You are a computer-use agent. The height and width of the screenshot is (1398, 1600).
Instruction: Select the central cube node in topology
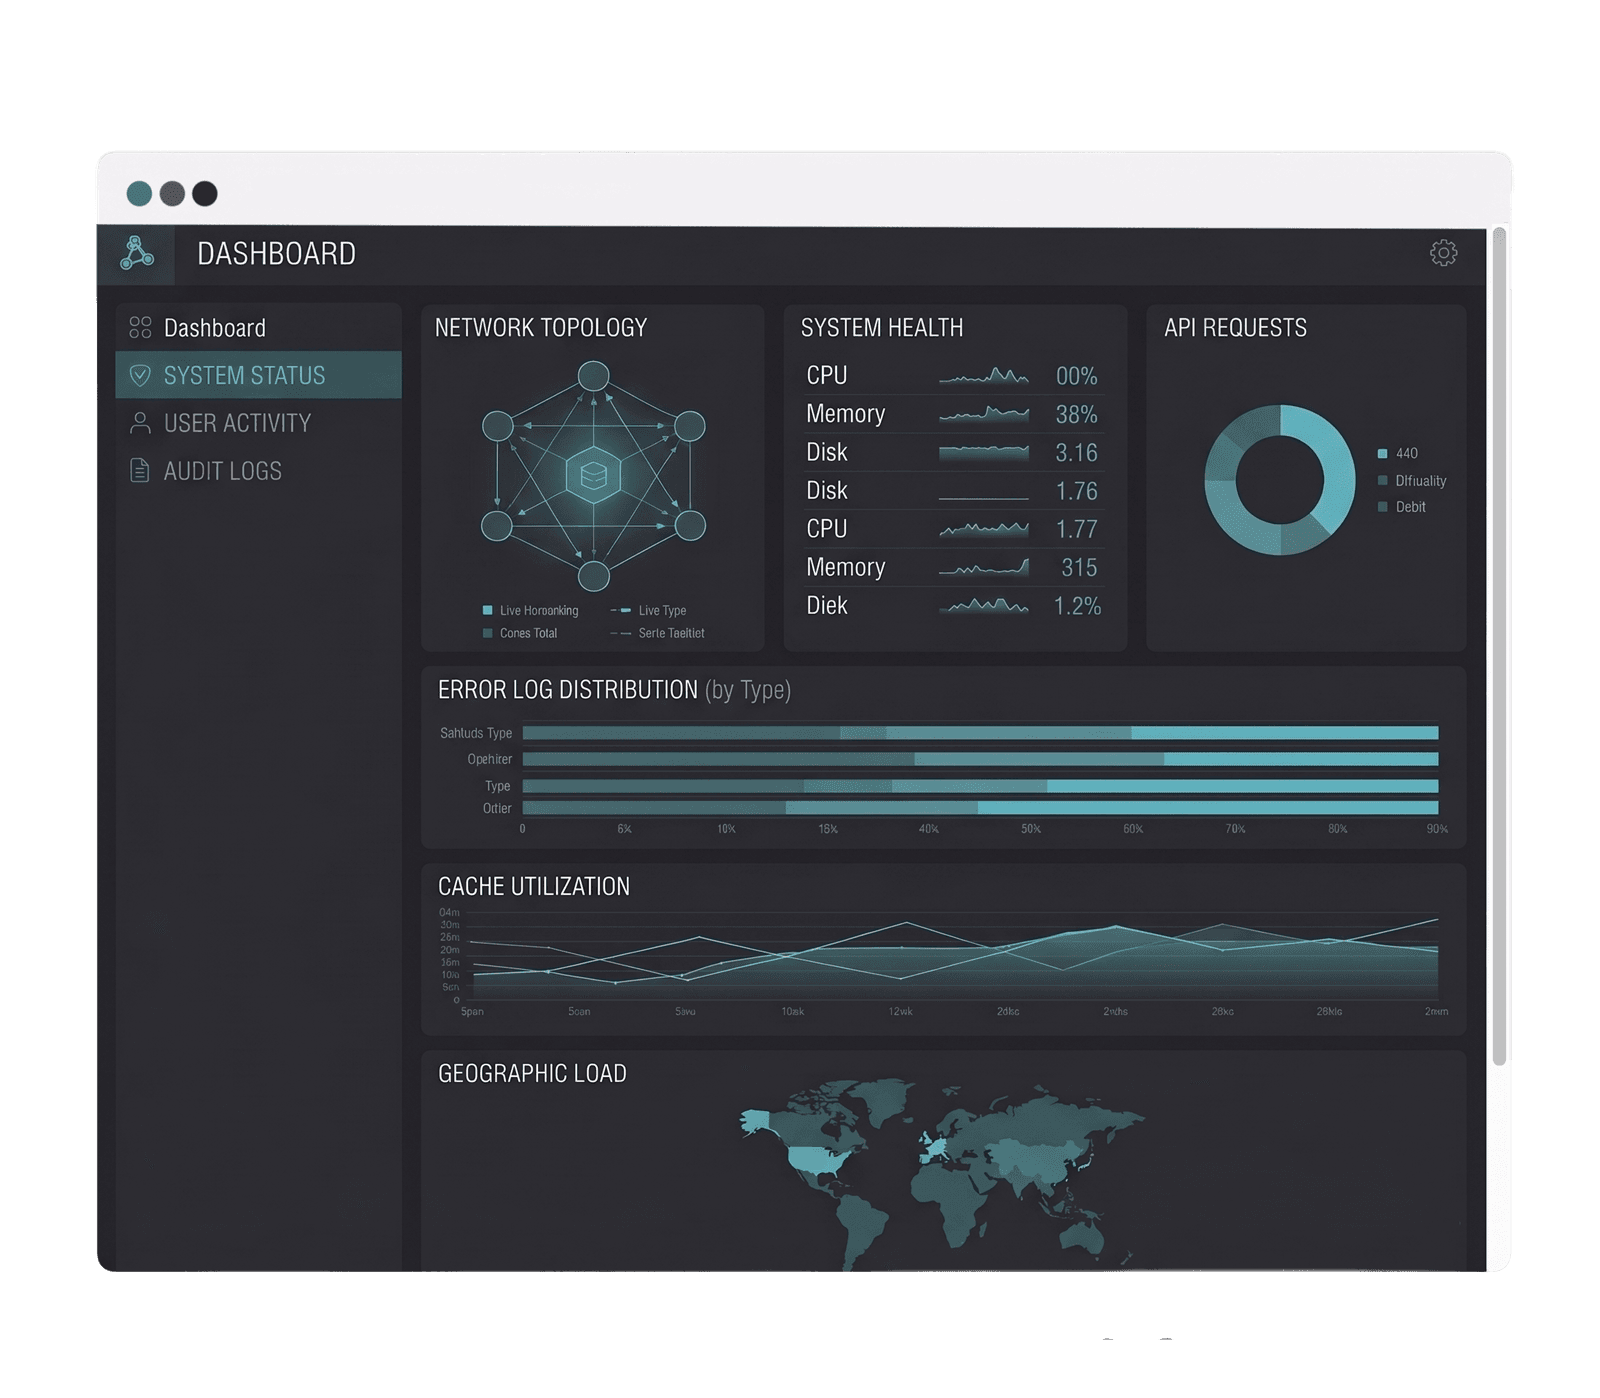(x=593, y=475)
